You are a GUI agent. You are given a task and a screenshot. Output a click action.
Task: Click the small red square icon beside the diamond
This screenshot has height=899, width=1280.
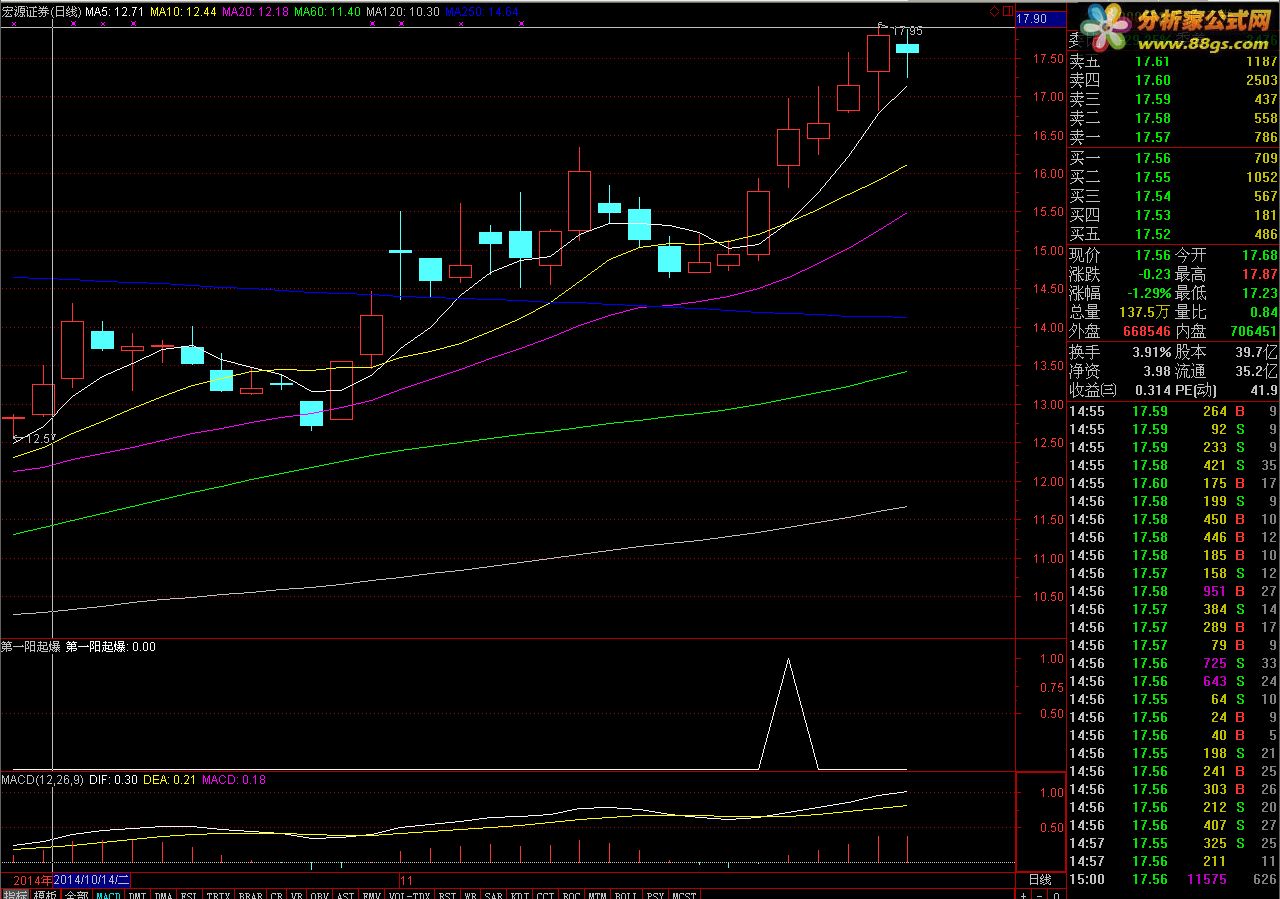pos(1006,11)
